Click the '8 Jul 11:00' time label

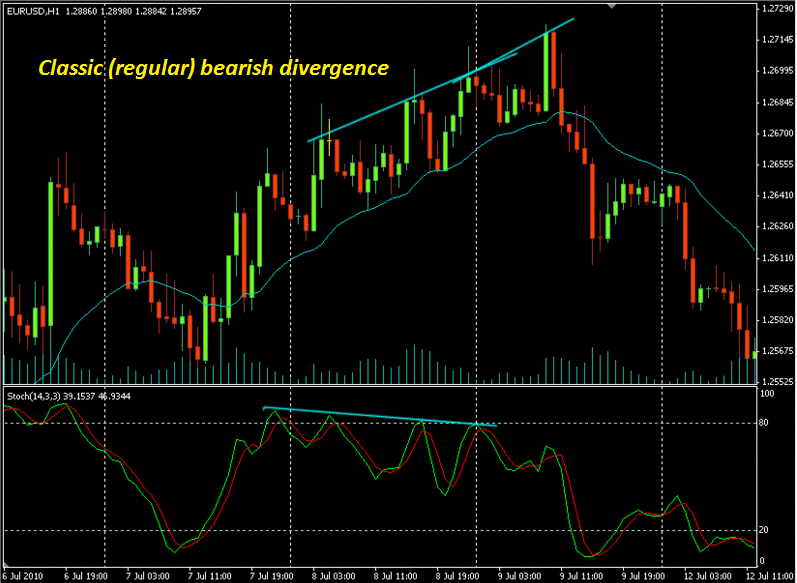[x=396, y=577]
